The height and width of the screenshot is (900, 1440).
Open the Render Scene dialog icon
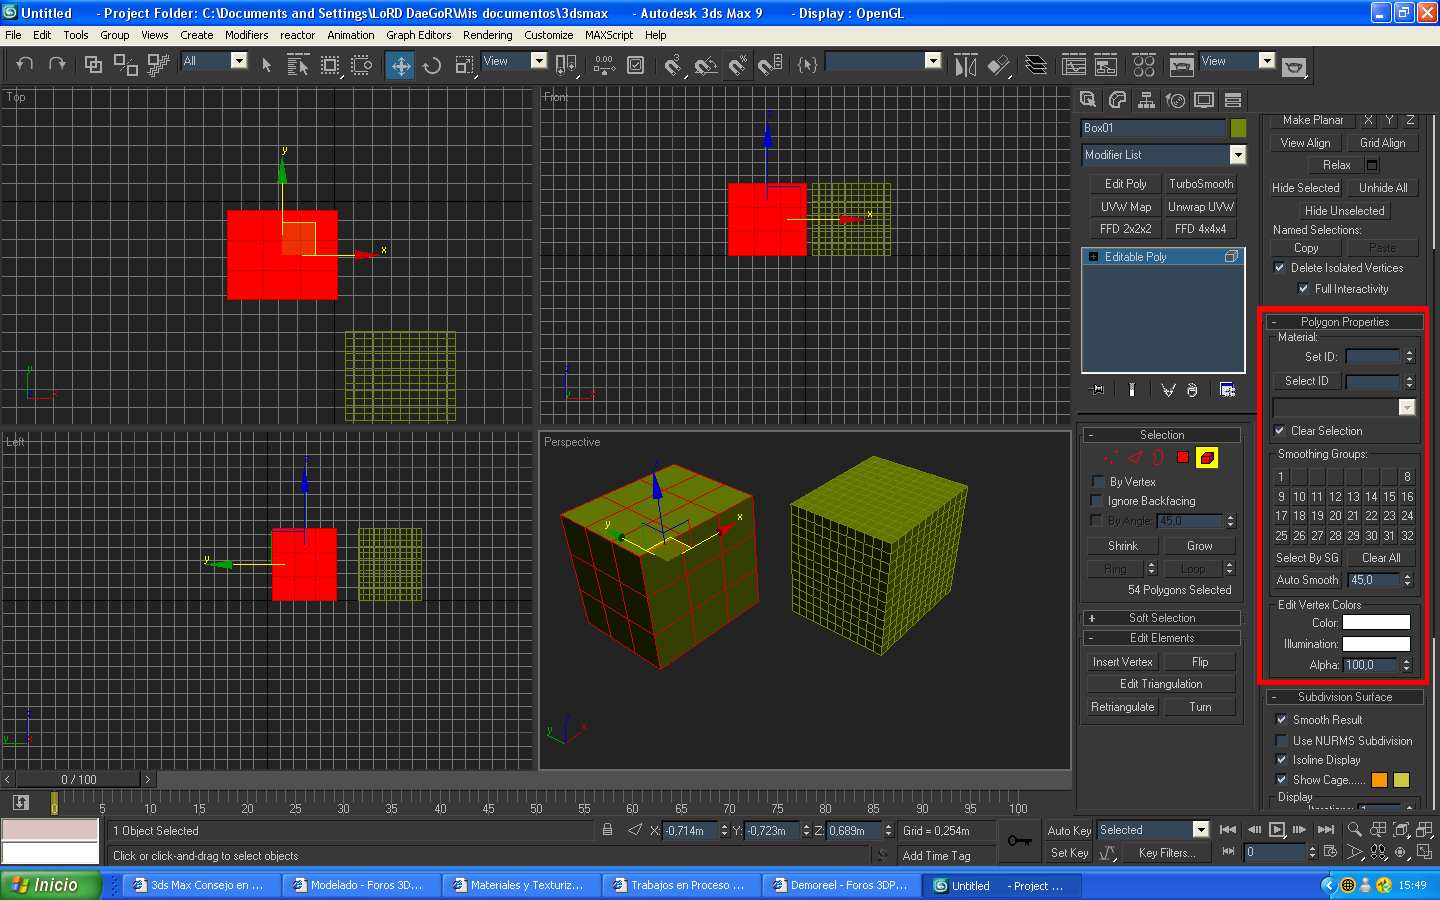click(x=1181, y=65)
